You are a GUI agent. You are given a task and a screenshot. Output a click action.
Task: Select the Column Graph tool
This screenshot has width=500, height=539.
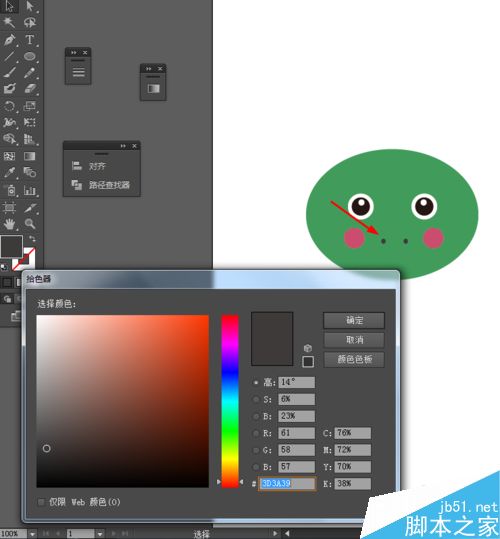point(30,190)
